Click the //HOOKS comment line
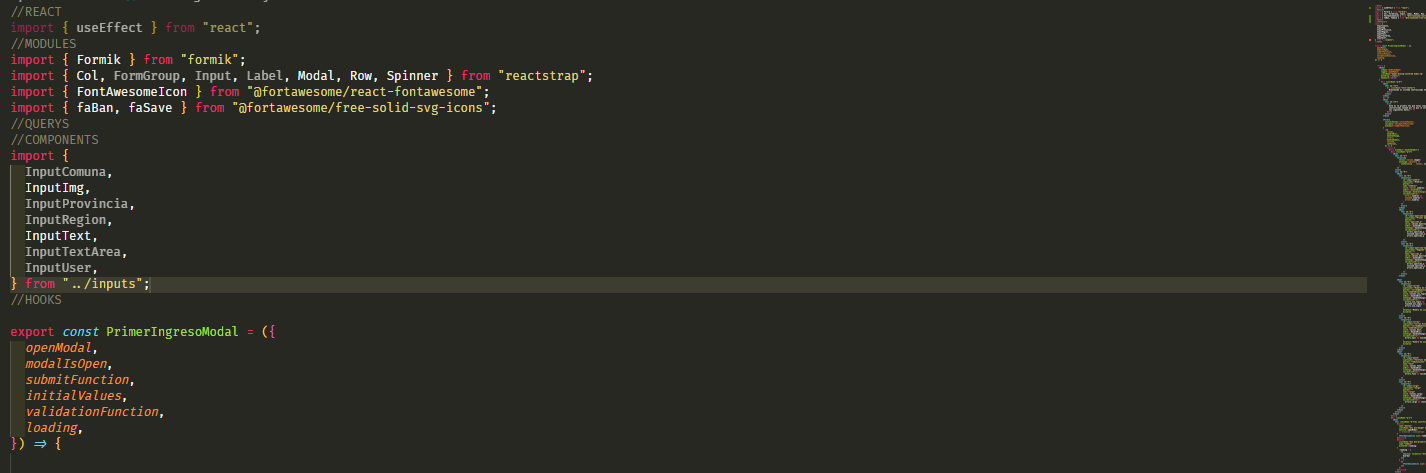 [x=36, y=300]
